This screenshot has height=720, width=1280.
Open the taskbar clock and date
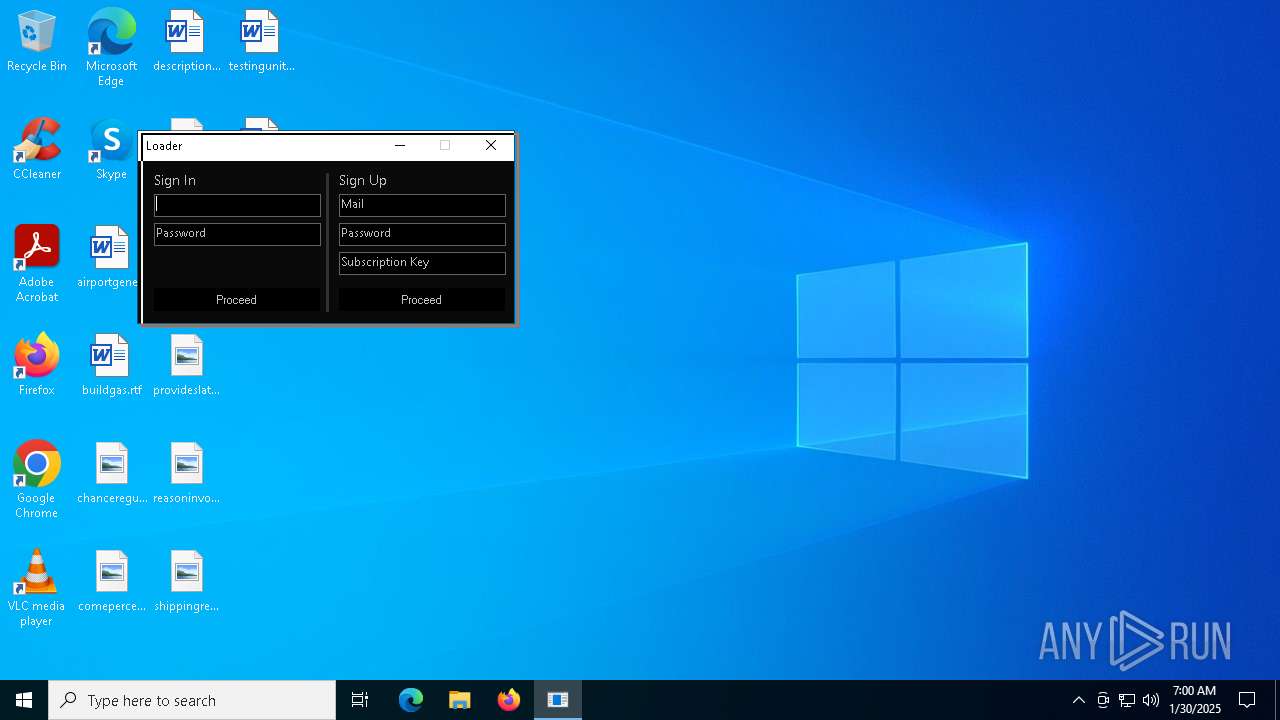point(1195,700)
